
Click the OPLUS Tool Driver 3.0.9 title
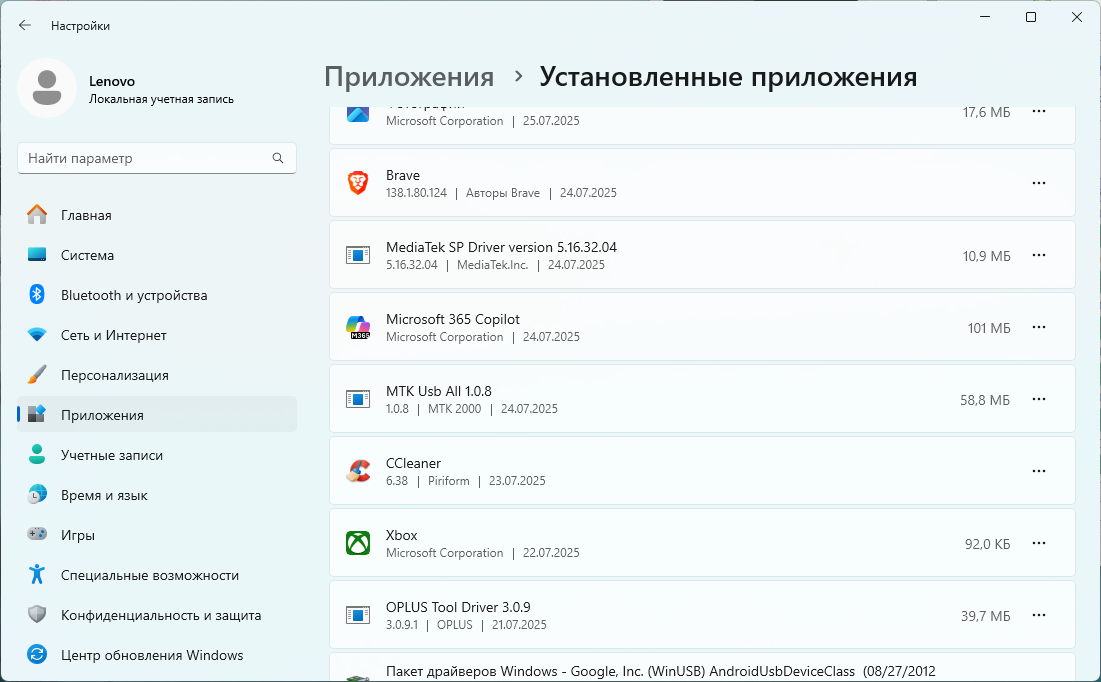(458, 608)
